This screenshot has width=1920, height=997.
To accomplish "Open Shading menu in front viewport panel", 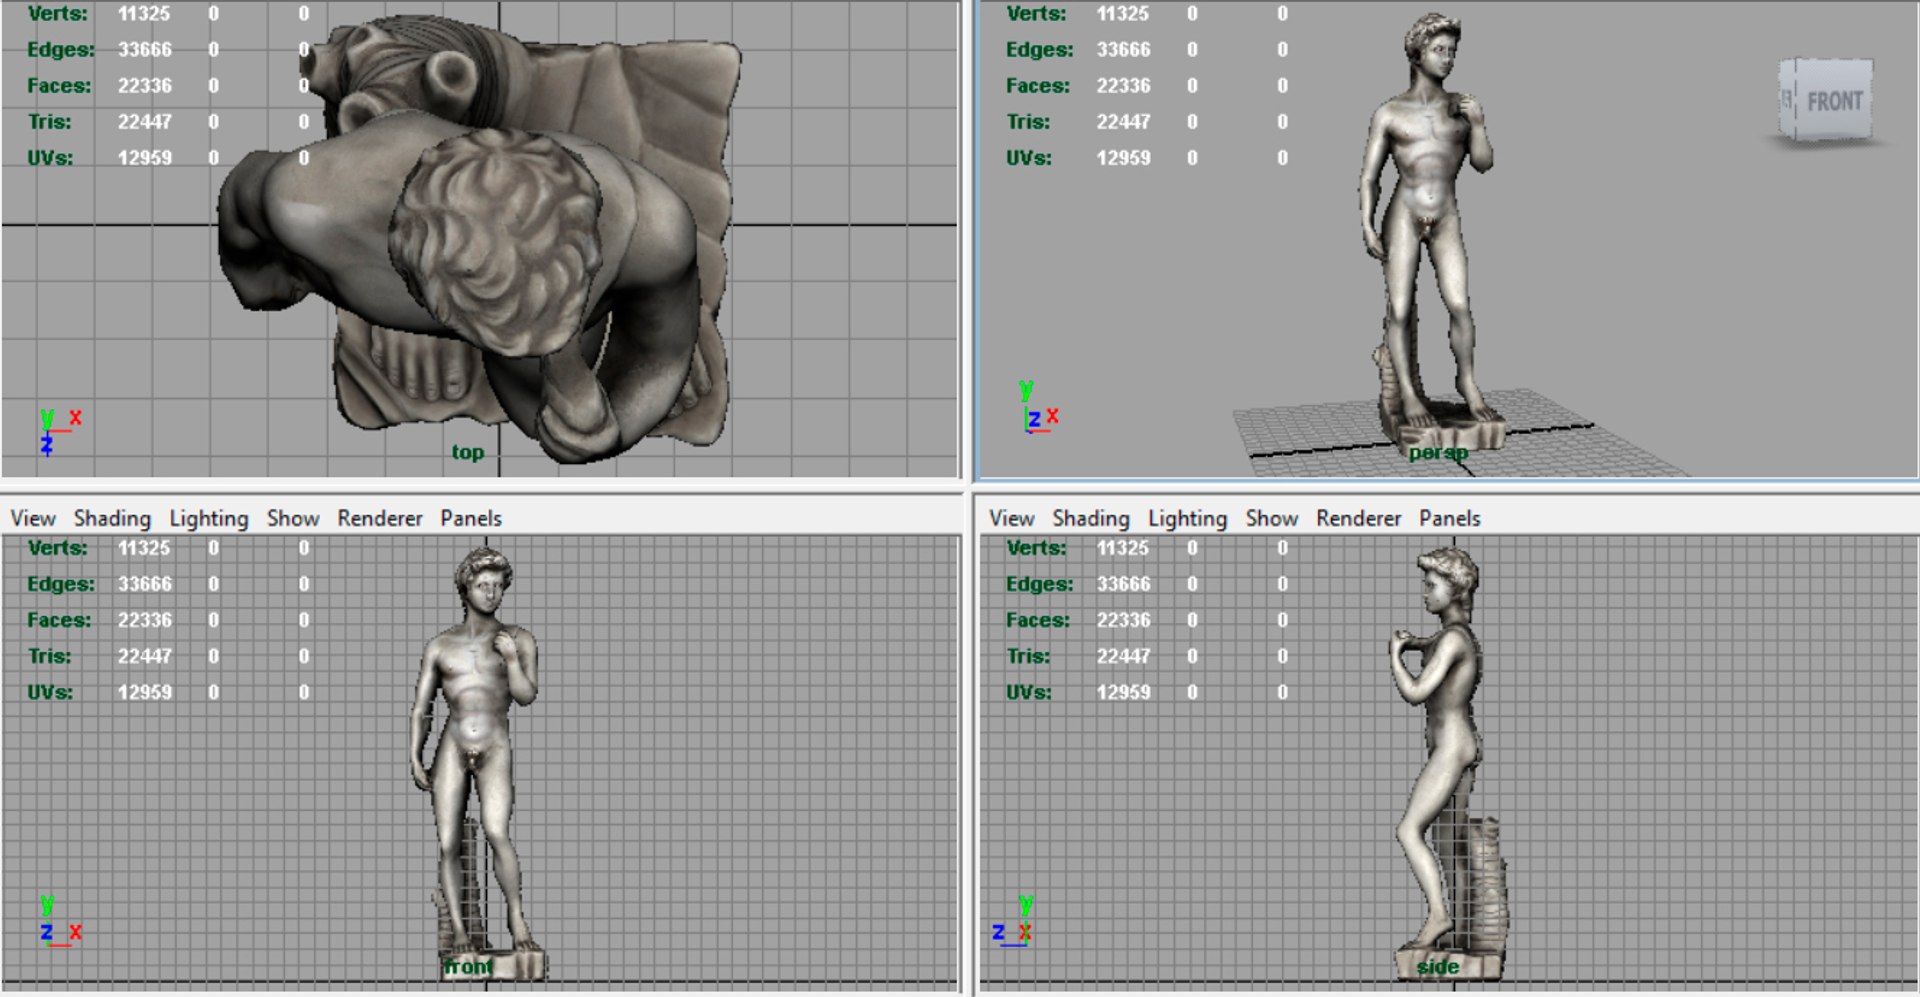I will click(112, 518).
